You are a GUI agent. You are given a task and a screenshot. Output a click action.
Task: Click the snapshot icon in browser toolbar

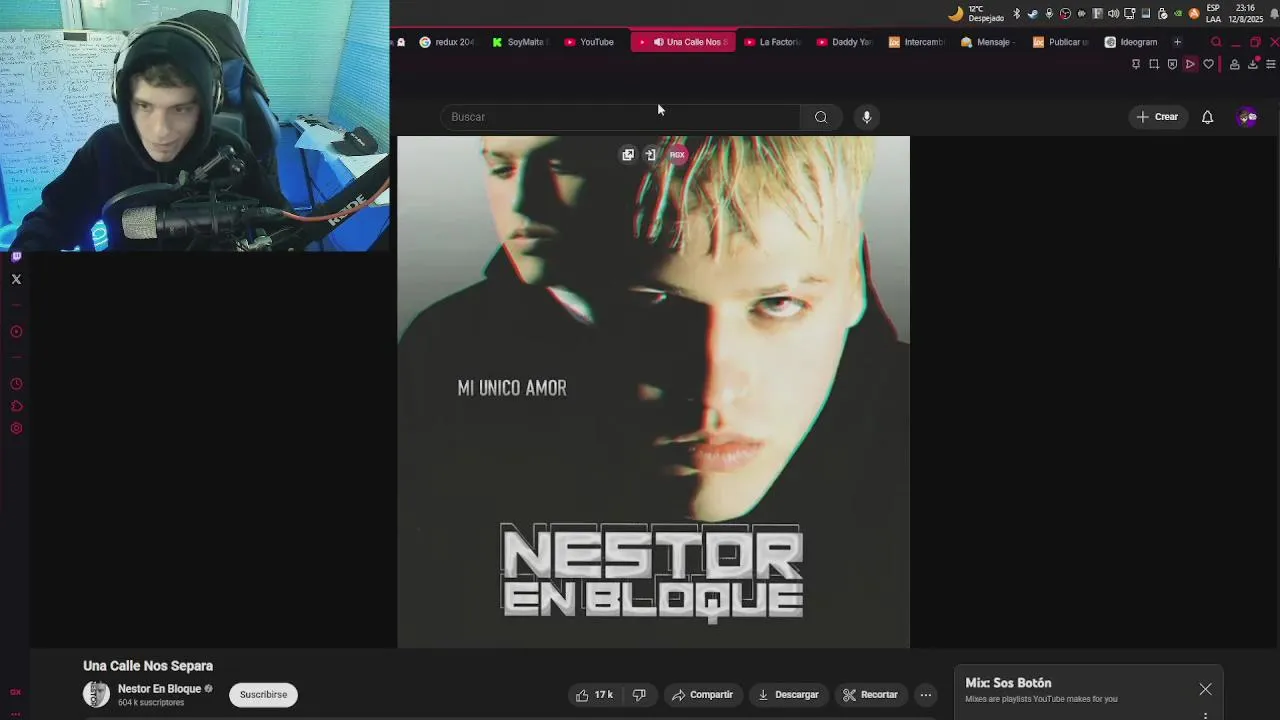coord(1153,64)
